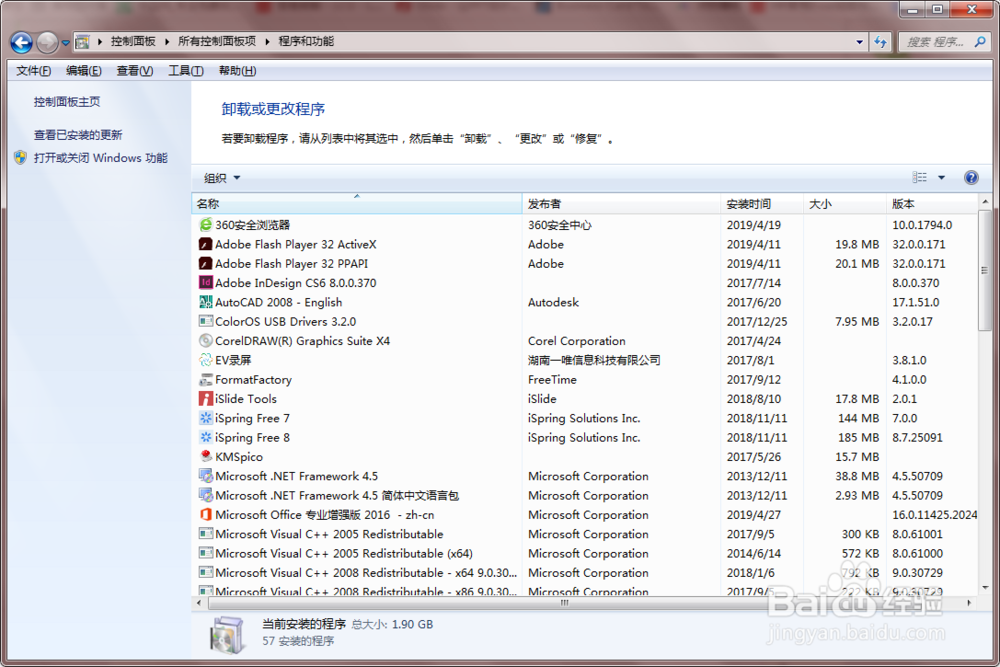Click the Microsoft Office 专业增强版 2016 icon

205,515
